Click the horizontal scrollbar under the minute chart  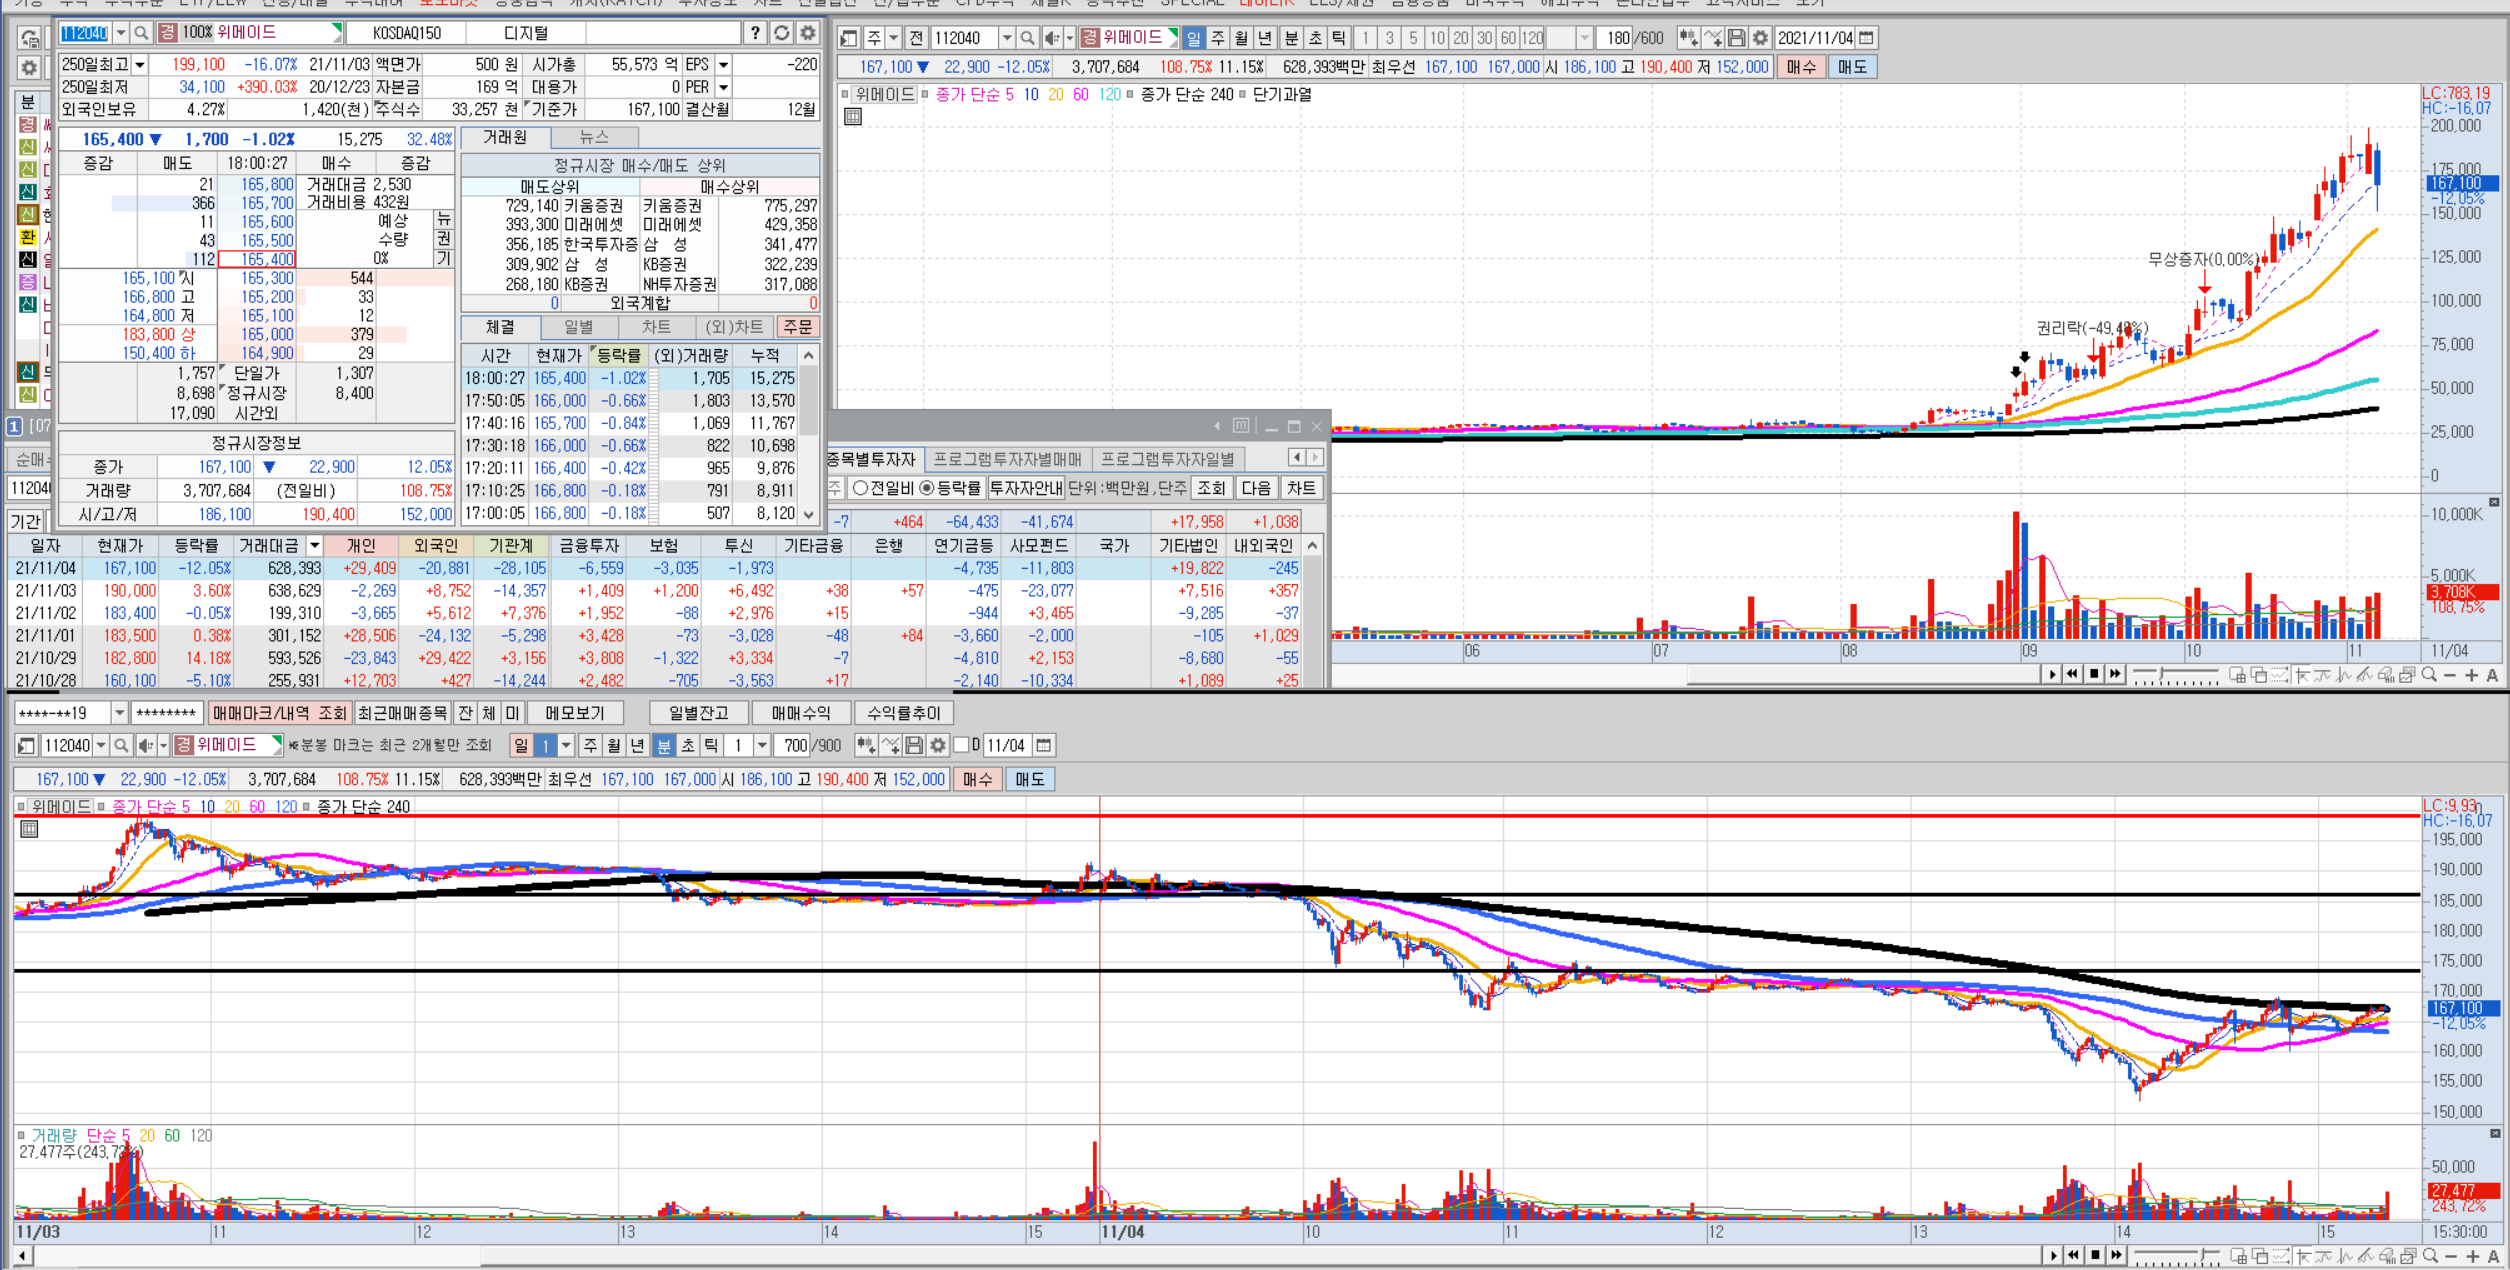click(x=1030, y=1256)
